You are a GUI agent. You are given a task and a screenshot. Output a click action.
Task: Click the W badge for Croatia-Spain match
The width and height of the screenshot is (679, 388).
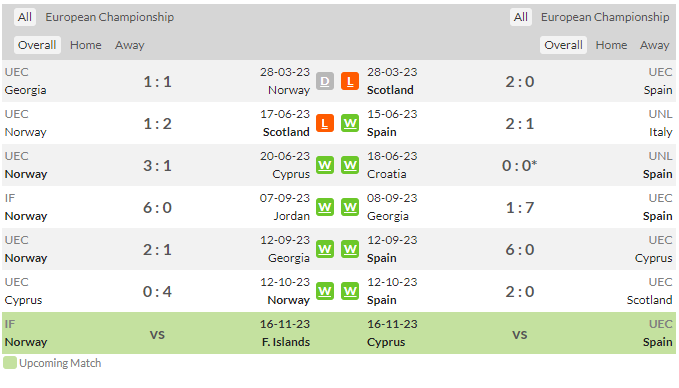click(x=350, y=165)
